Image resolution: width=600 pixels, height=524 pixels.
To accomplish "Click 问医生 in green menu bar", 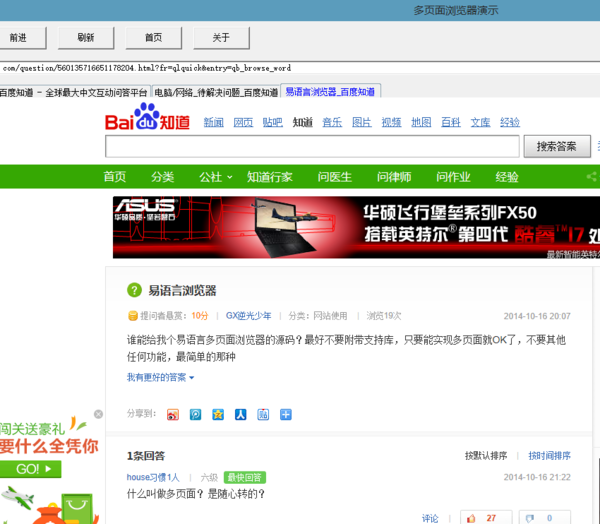I will tap(335, 177).
